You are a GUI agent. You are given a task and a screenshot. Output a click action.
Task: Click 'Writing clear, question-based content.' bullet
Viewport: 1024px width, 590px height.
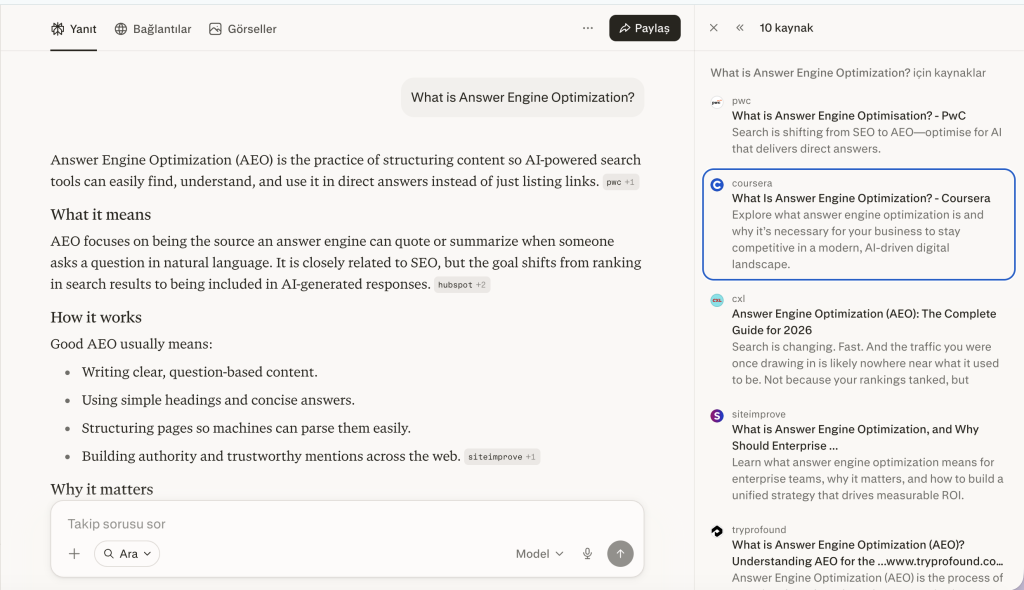point(199,372)
